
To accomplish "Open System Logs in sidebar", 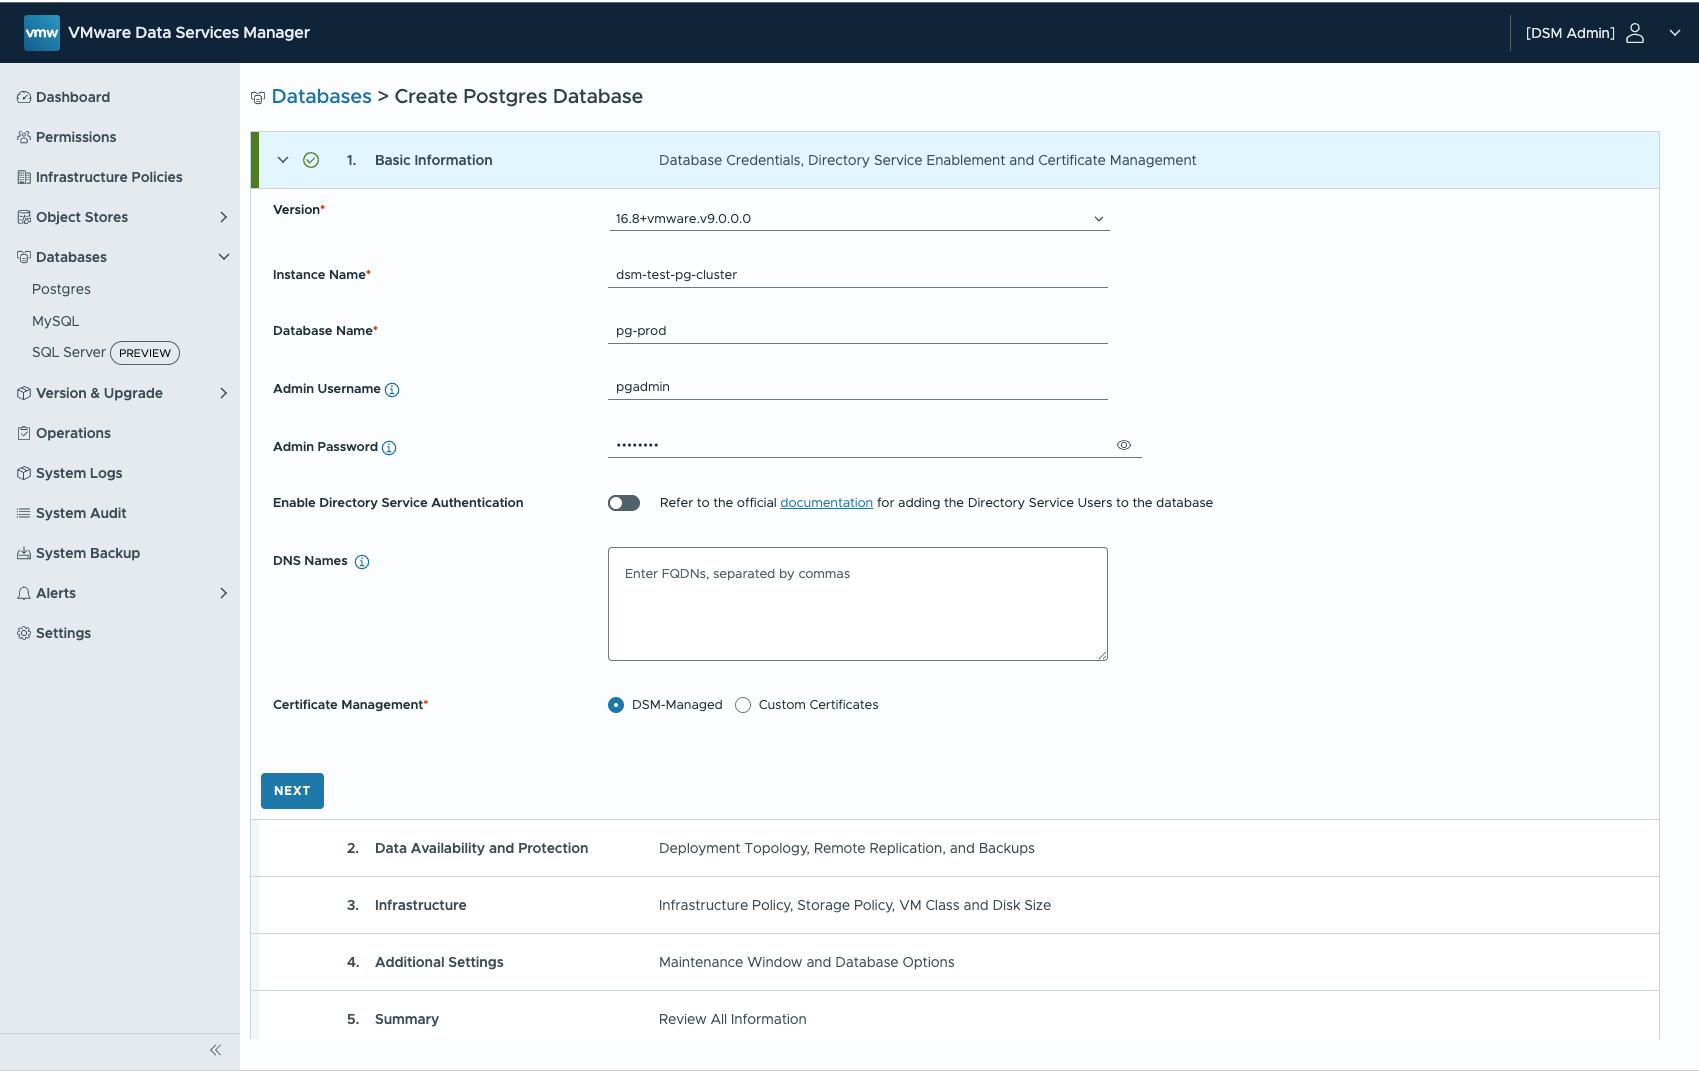I will point(79,473).
